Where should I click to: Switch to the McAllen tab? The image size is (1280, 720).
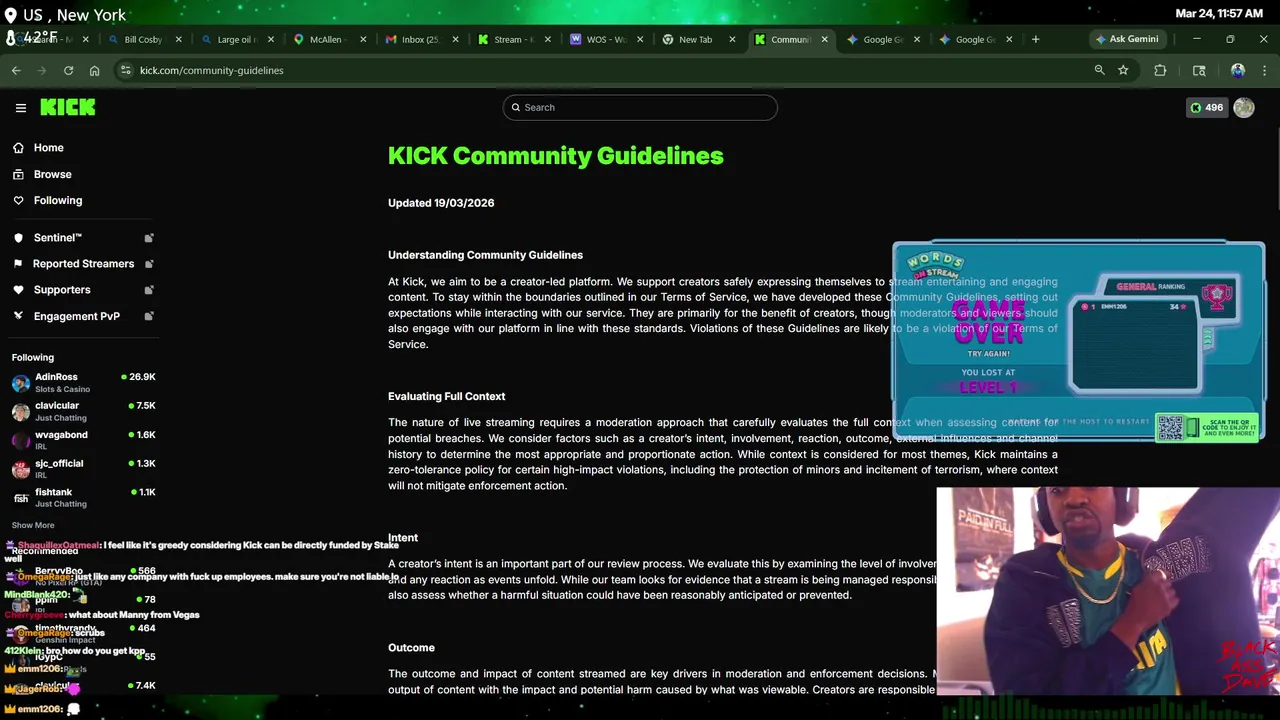click(328, 39)
